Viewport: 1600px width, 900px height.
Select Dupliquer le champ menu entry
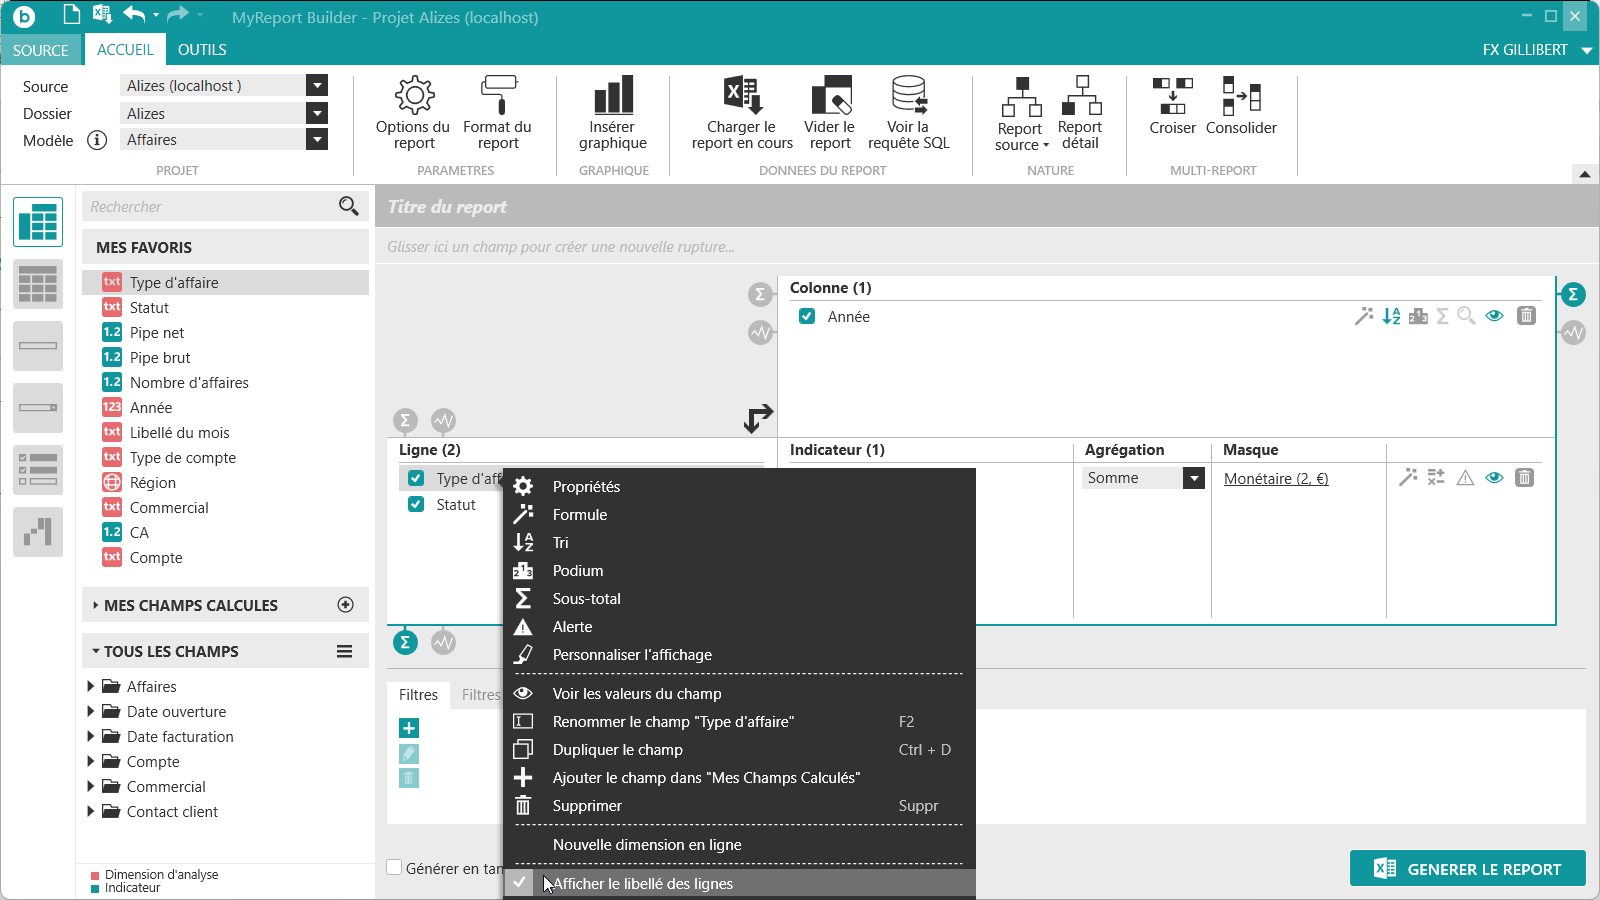(x=617, y=750)
